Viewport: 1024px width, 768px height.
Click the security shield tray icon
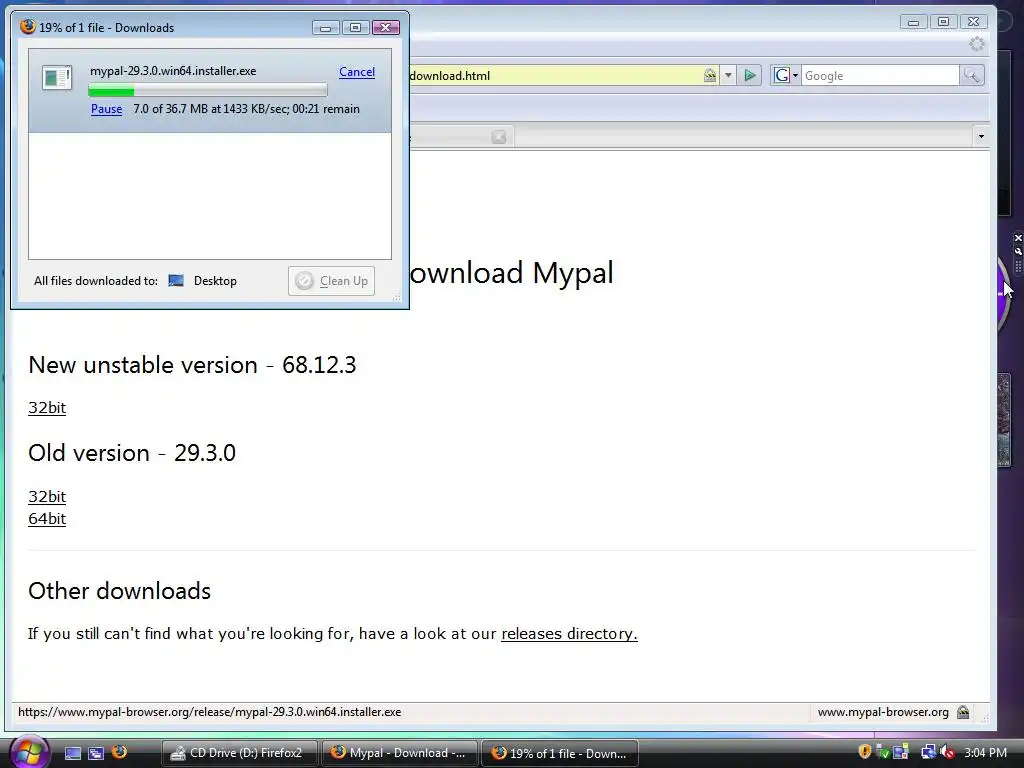pos(865,752)
